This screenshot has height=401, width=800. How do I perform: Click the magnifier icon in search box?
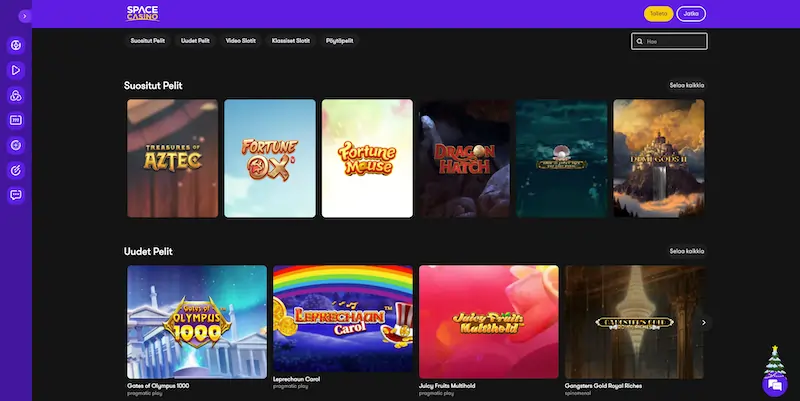[639, 41]
